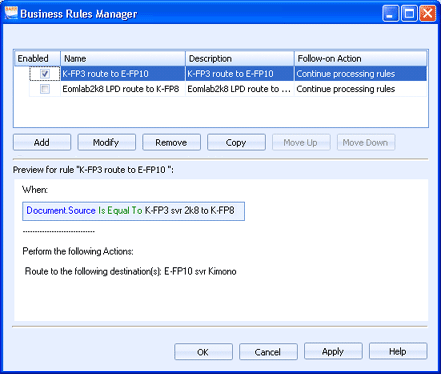Viewport: 441px width, 374px height.
Task: Maximize the Business Rules Manager window
Action: (409, 14)
